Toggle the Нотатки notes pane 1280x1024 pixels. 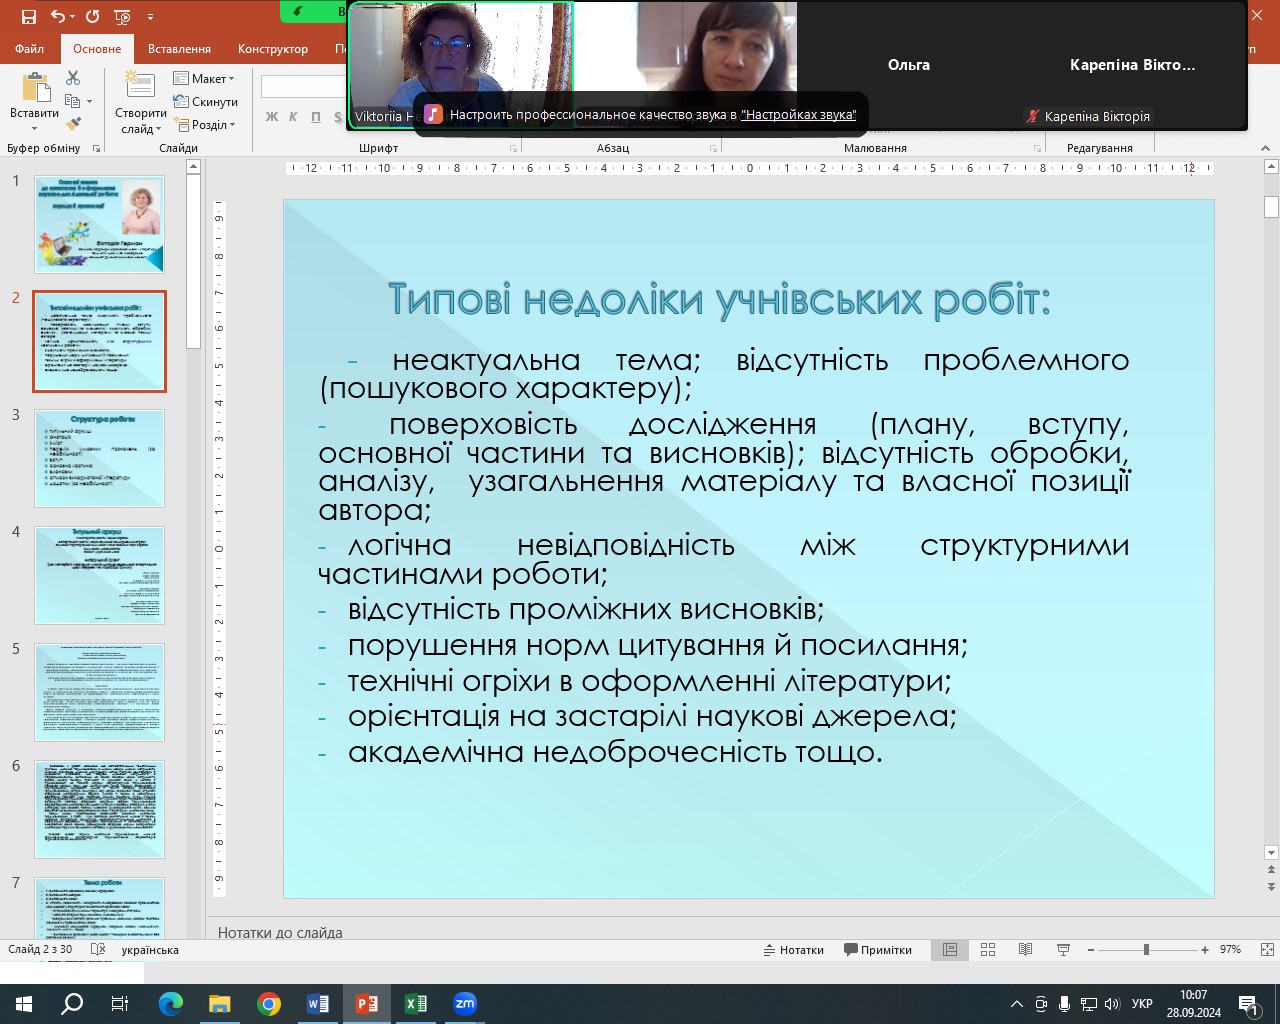coord(794,950)
